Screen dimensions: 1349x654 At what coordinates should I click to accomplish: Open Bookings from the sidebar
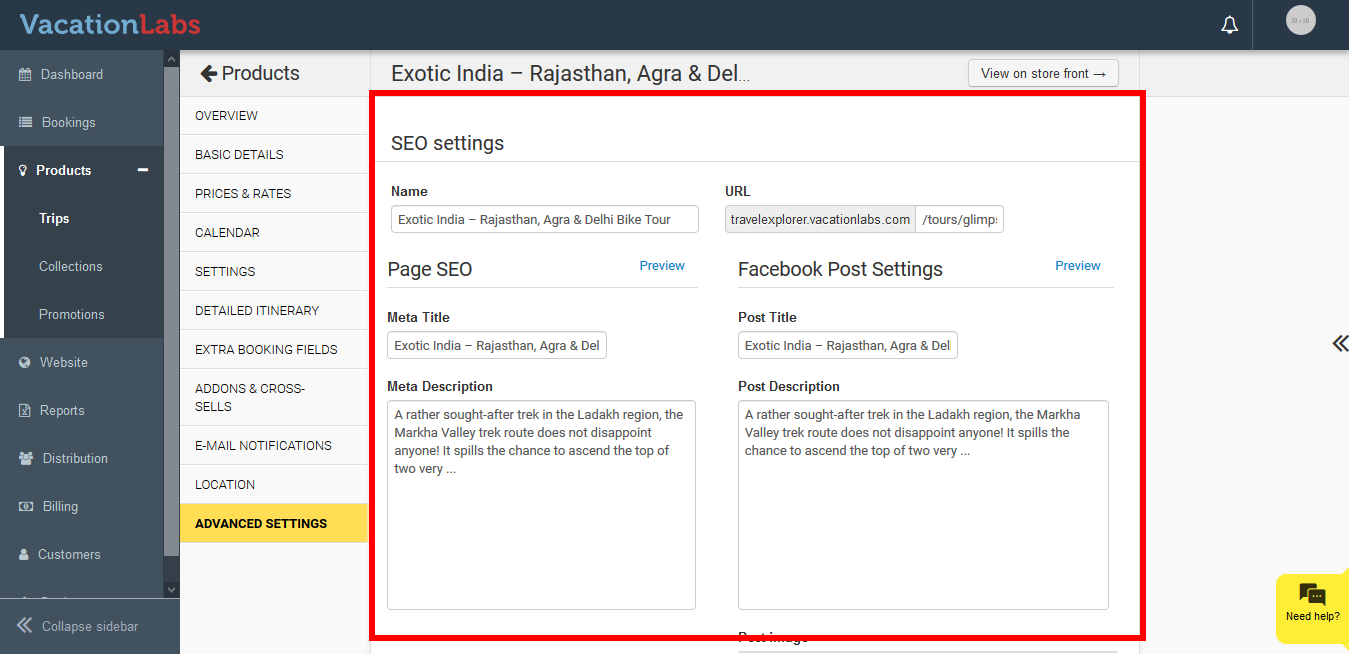[68, 123]
